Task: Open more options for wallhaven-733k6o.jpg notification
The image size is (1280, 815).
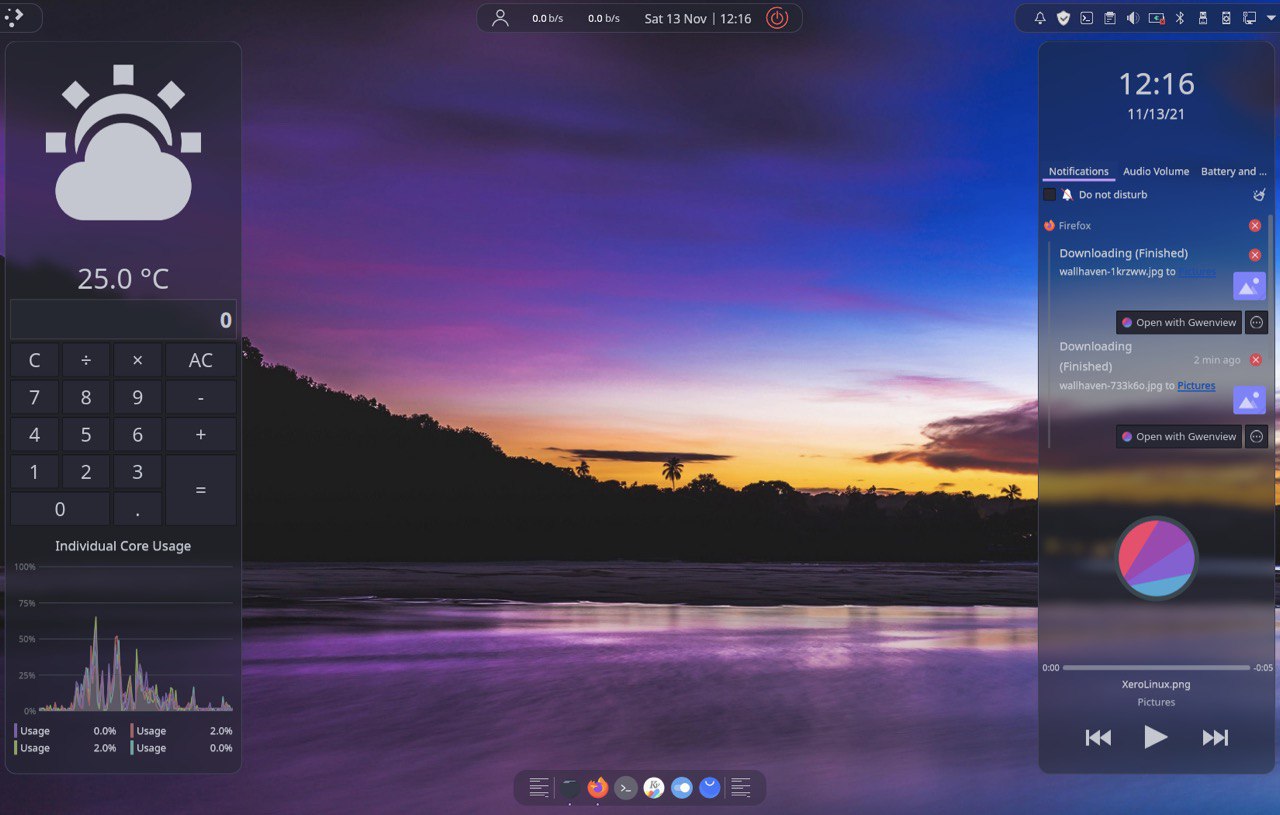Action: (x=1257, y=436)
